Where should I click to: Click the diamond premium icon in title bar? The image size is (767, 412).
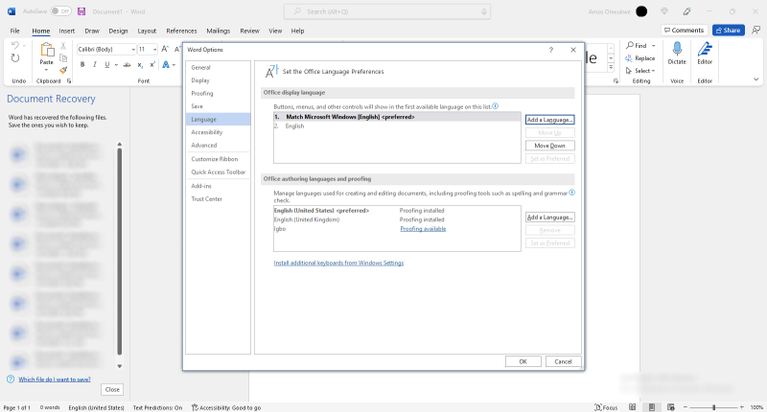click(664, 11)
